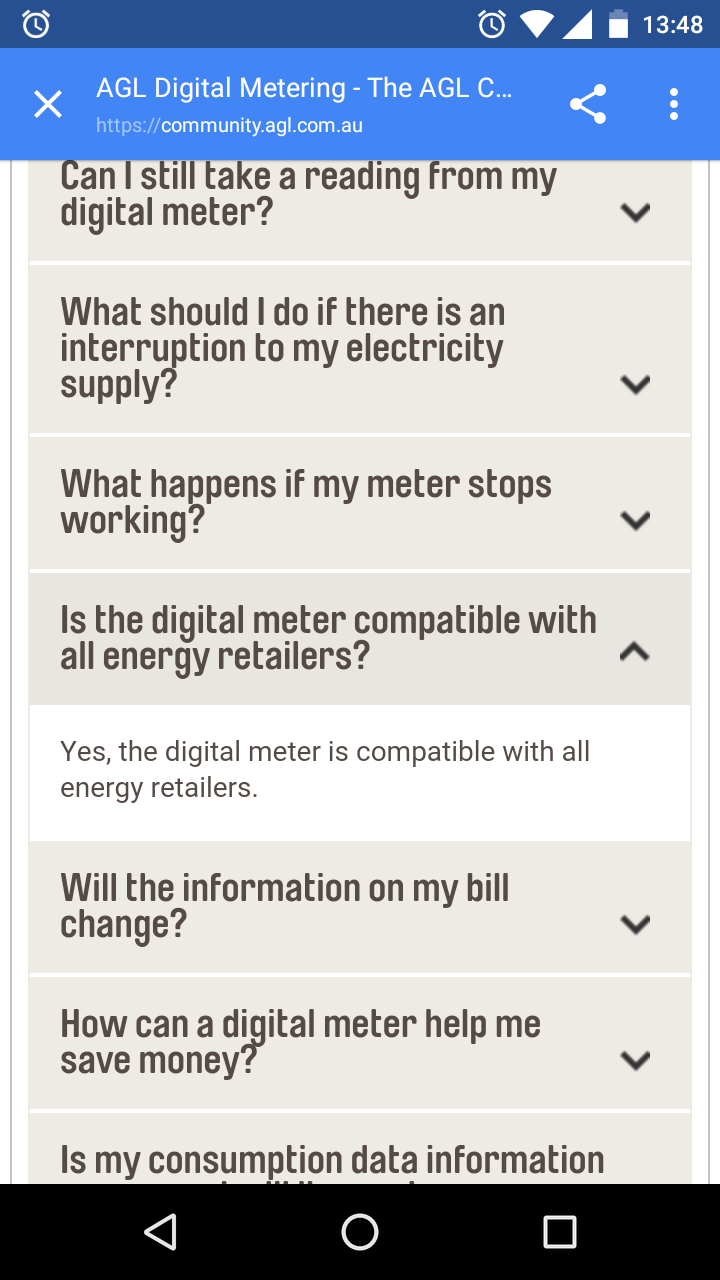The image size is (720, 1280).
Task: Open "Will the information on my bill change?"
Action: pyautogui.click(x=285, y=906)
